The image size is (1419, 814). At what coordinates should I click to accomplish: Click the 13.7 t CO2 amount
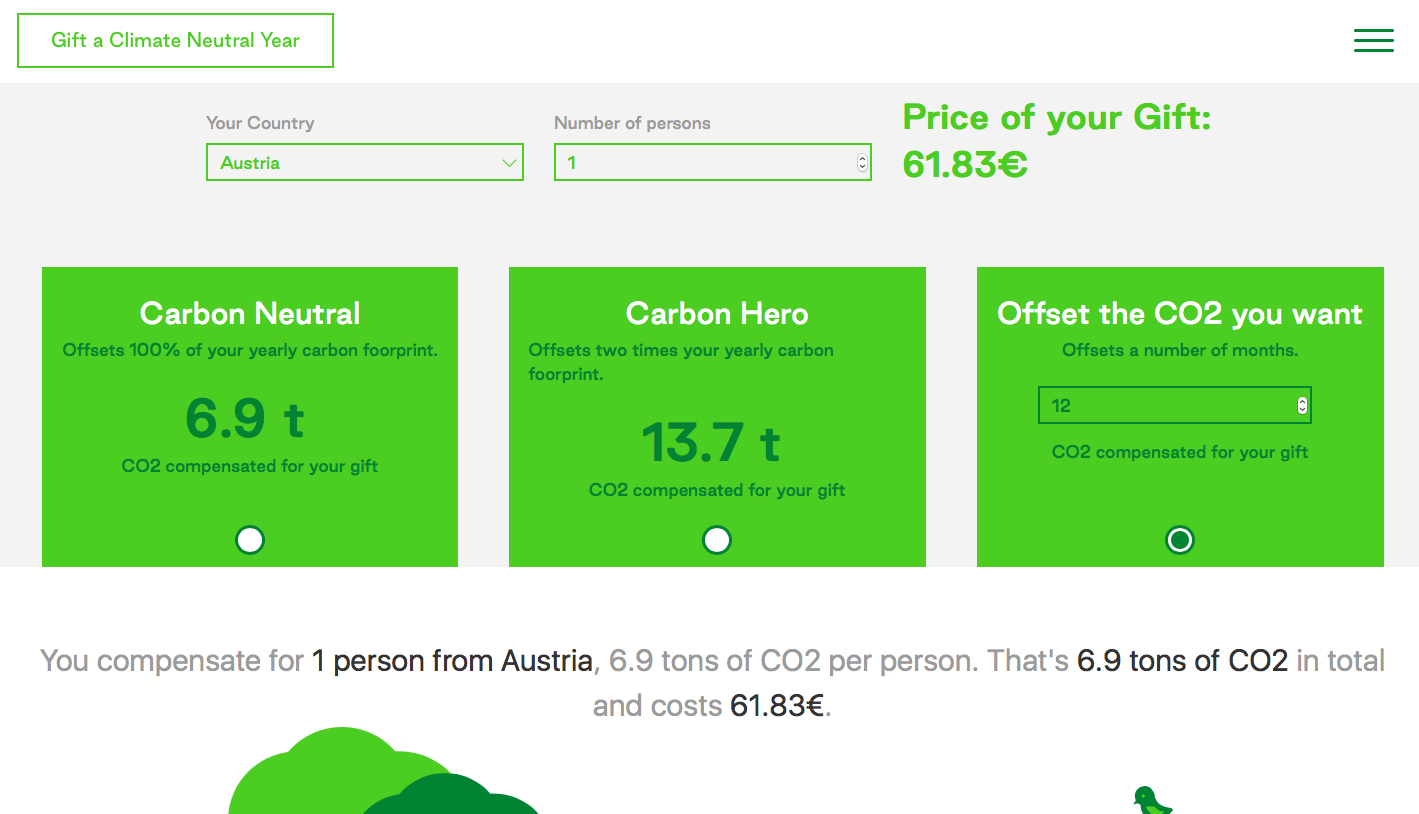pos(711,443)
